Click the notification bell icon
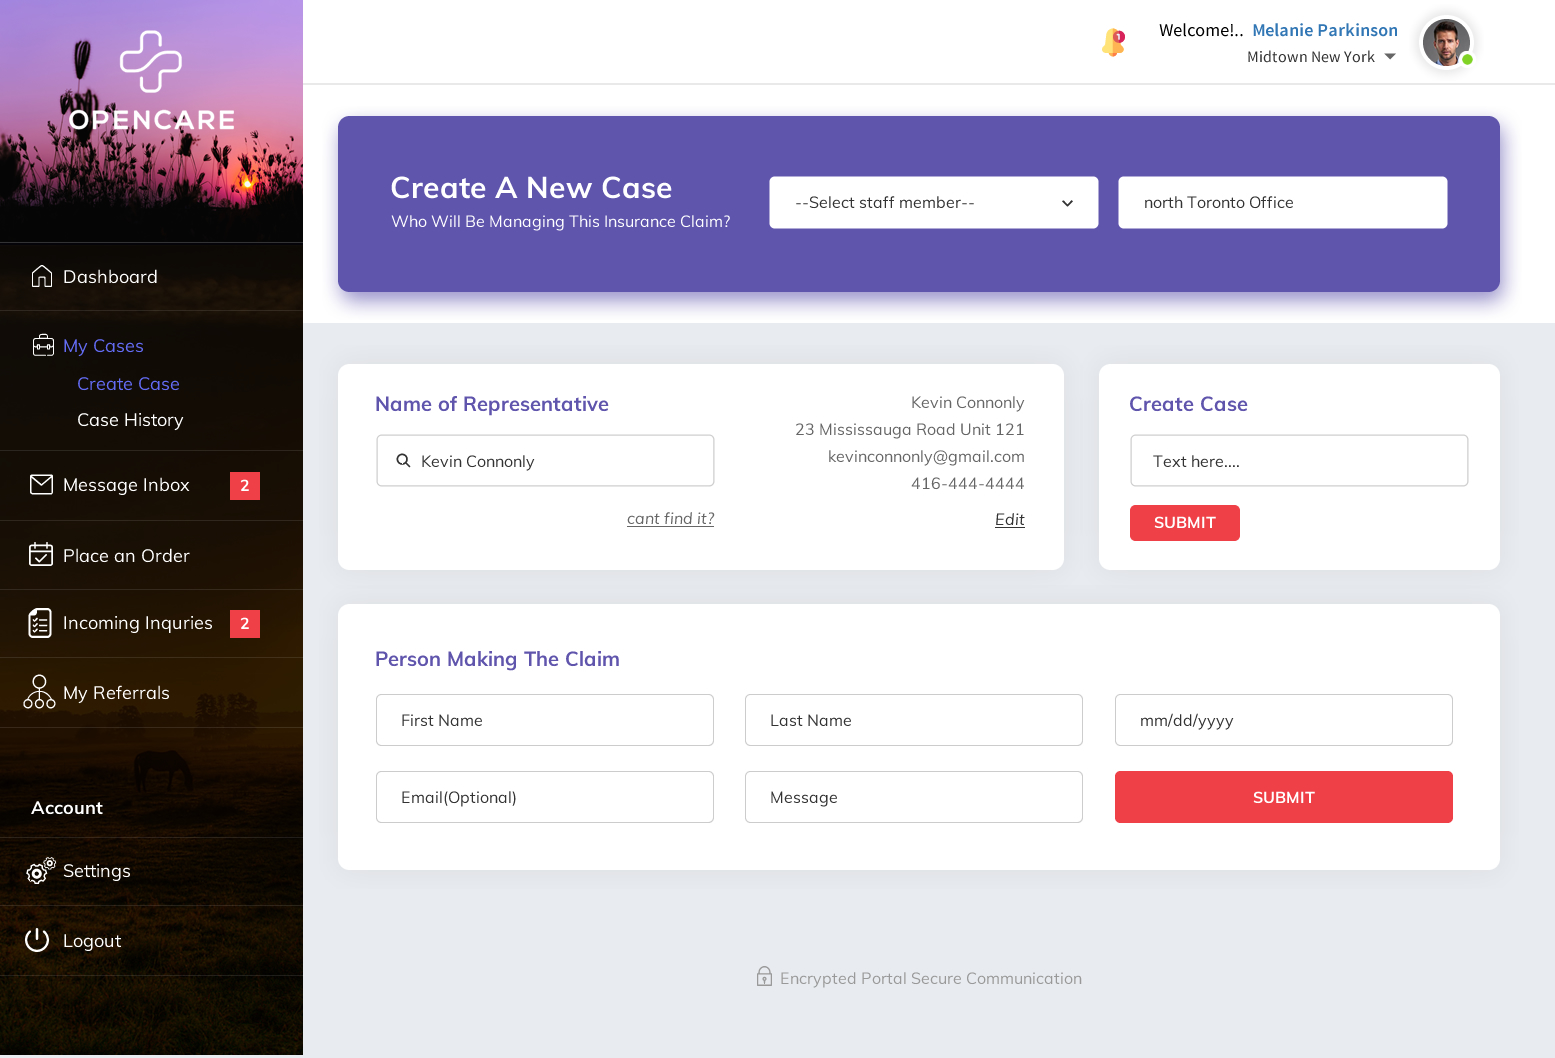 pos(1113,43)
